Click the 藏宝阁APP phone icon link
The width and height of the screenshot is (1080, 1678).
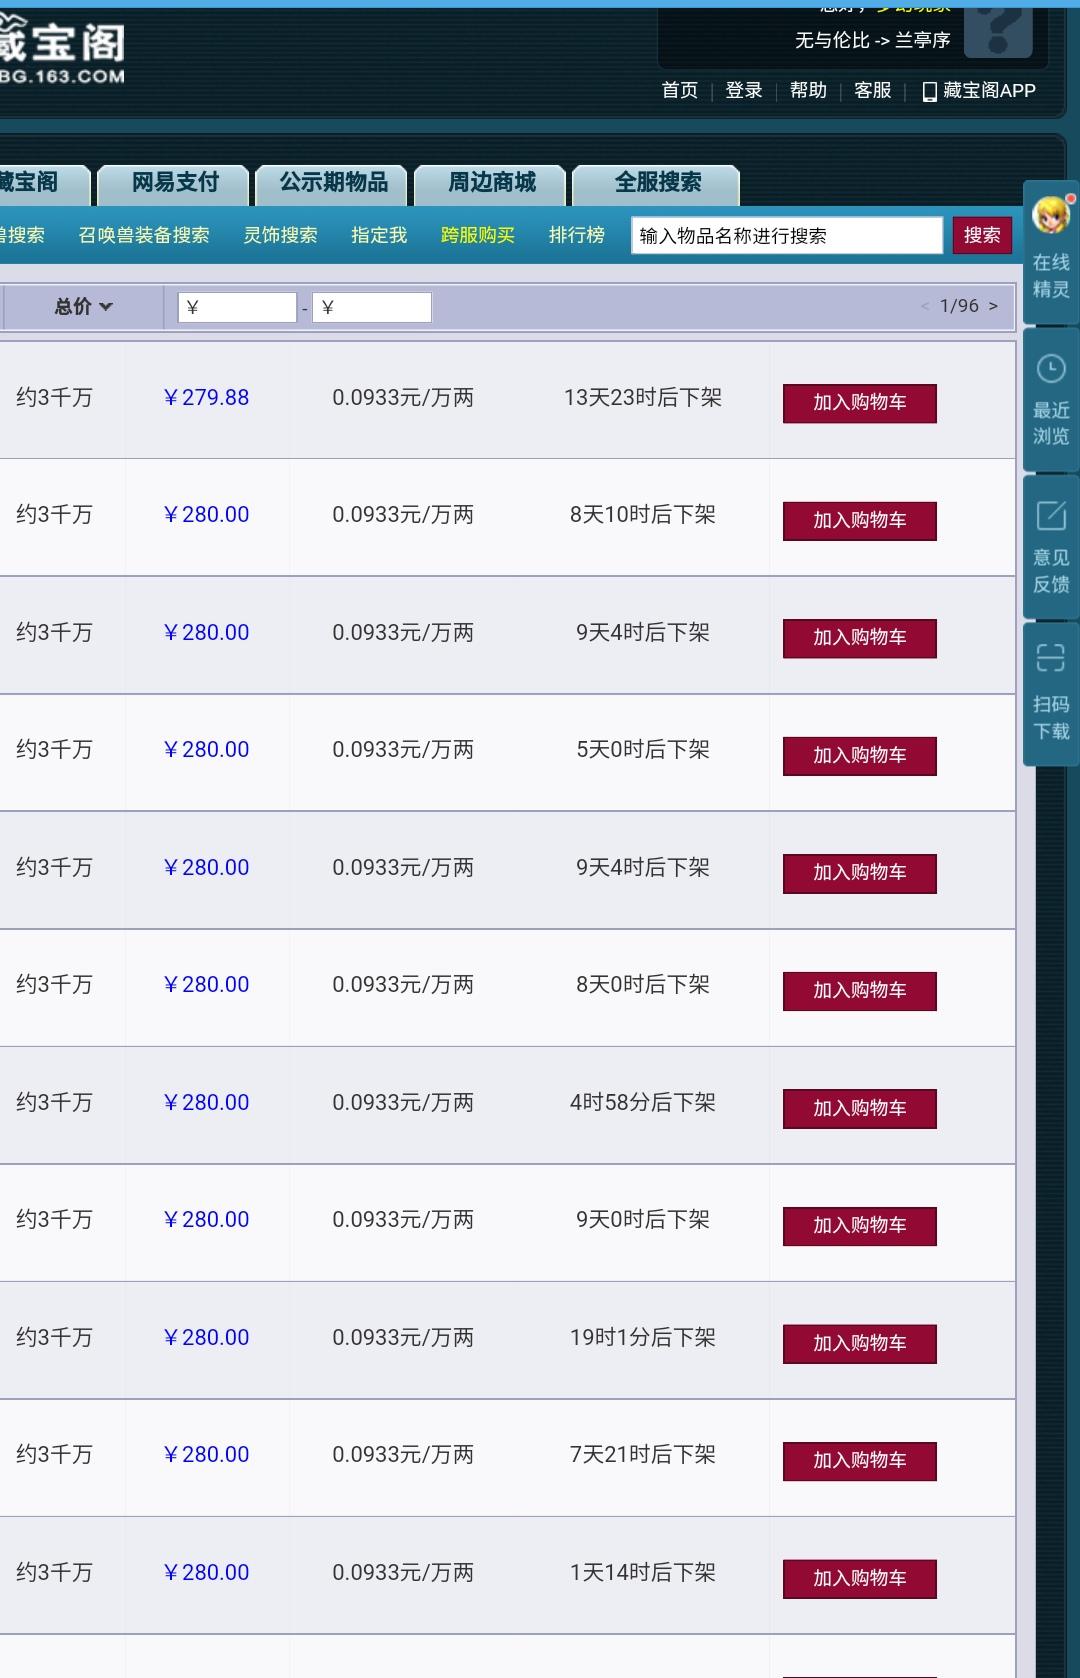click(x=929, y=91)
